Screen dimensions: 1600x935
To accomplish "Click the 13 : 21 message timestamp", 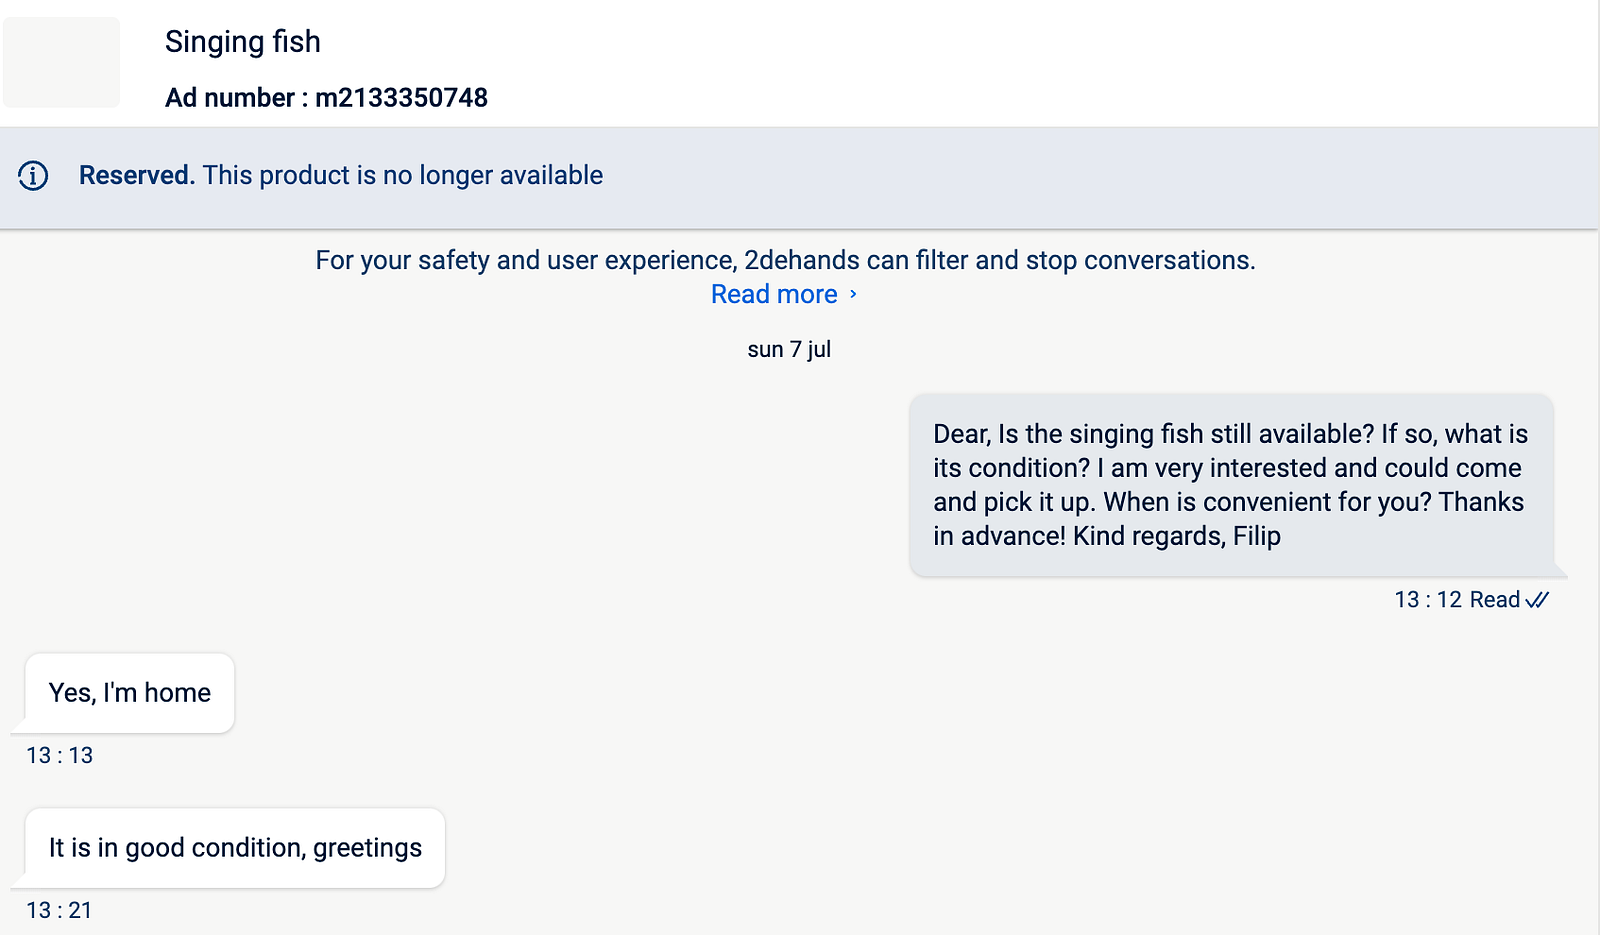I will [x=59, y=911].
